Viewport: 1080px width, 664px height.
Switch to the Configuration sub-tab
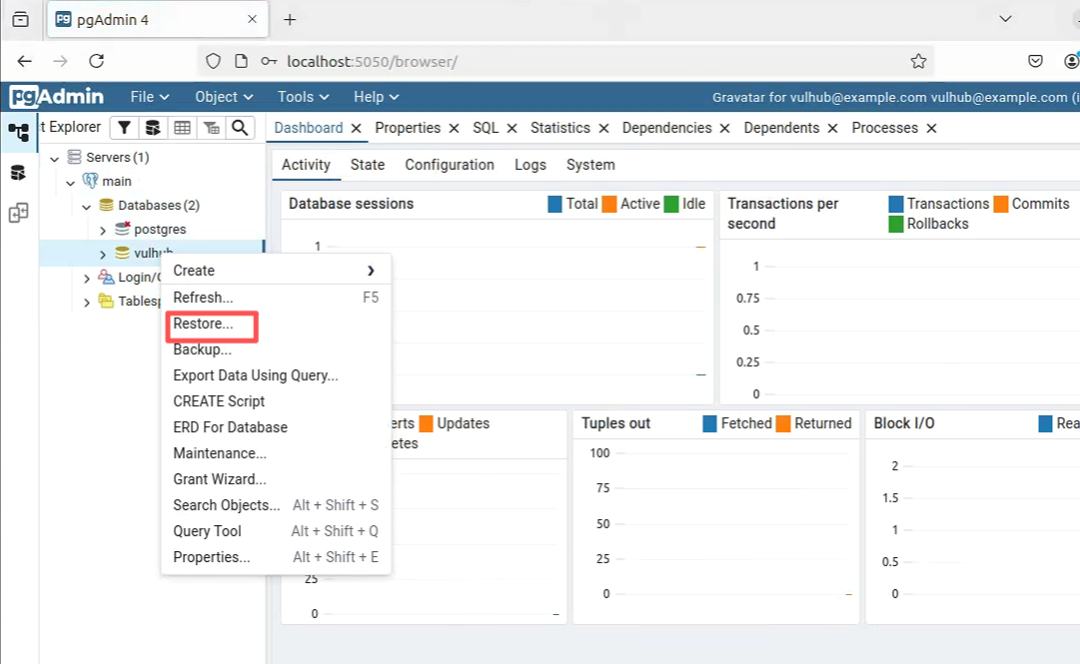[449, 165]
